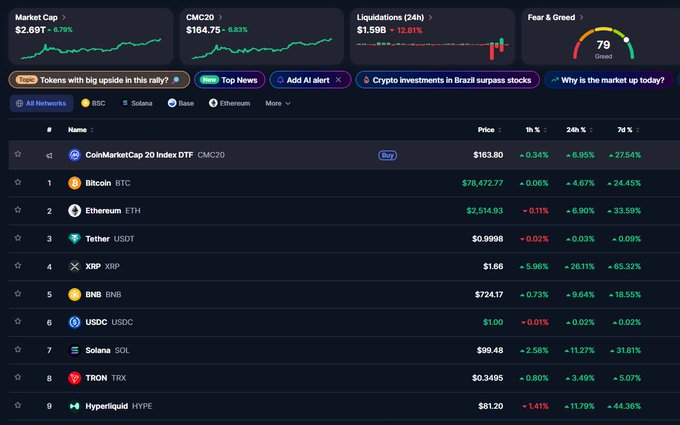Image resolution: width=680 pixels, height=425 pixels.
Task: Open the Bitcoin name link
Action: pyautogui.click(x=98, y=183)
